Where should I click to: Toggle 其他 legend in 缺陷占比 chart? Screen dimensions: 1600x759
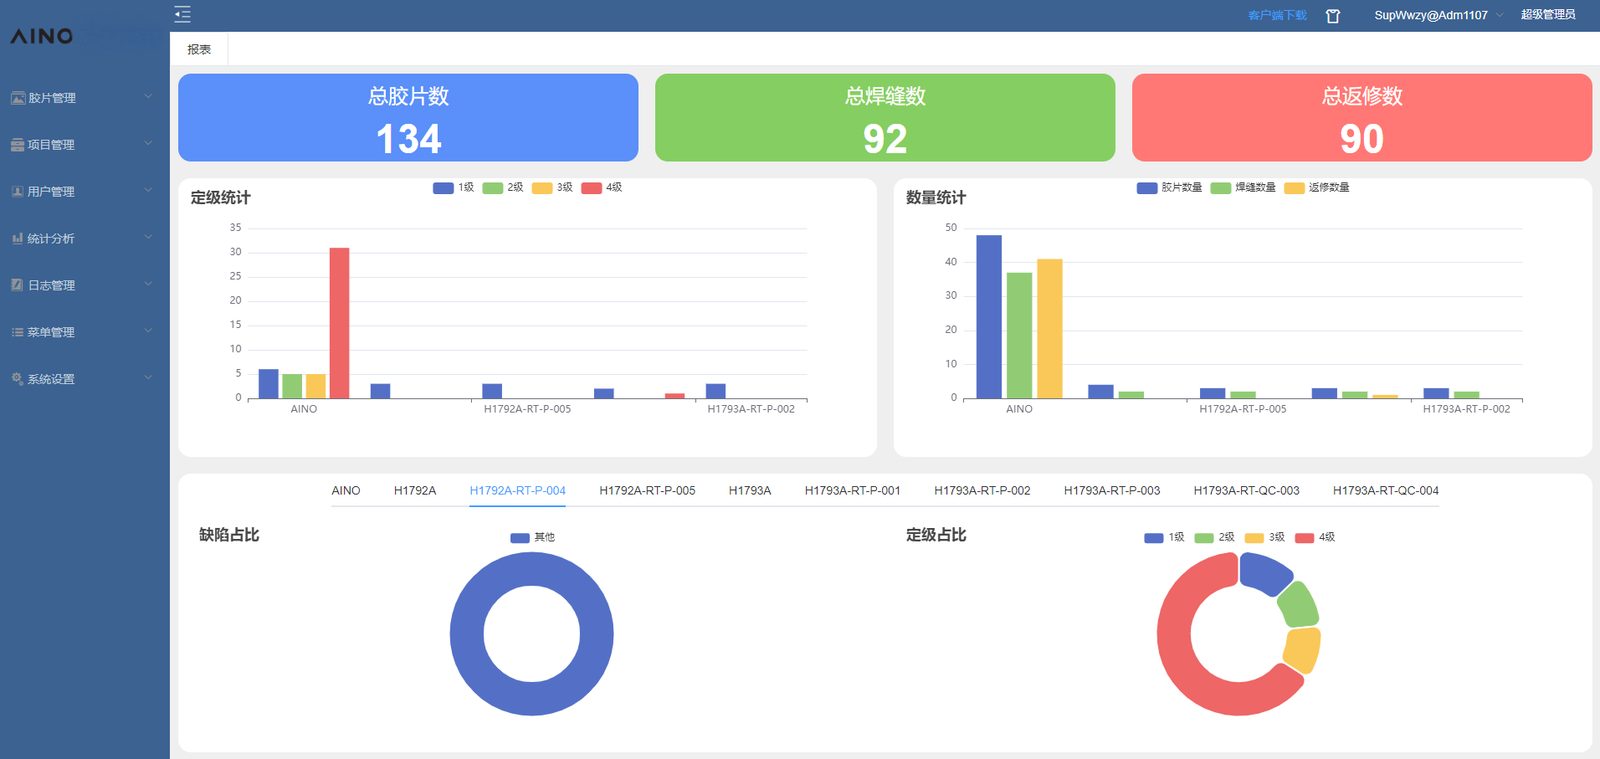(x=533, y=538)
